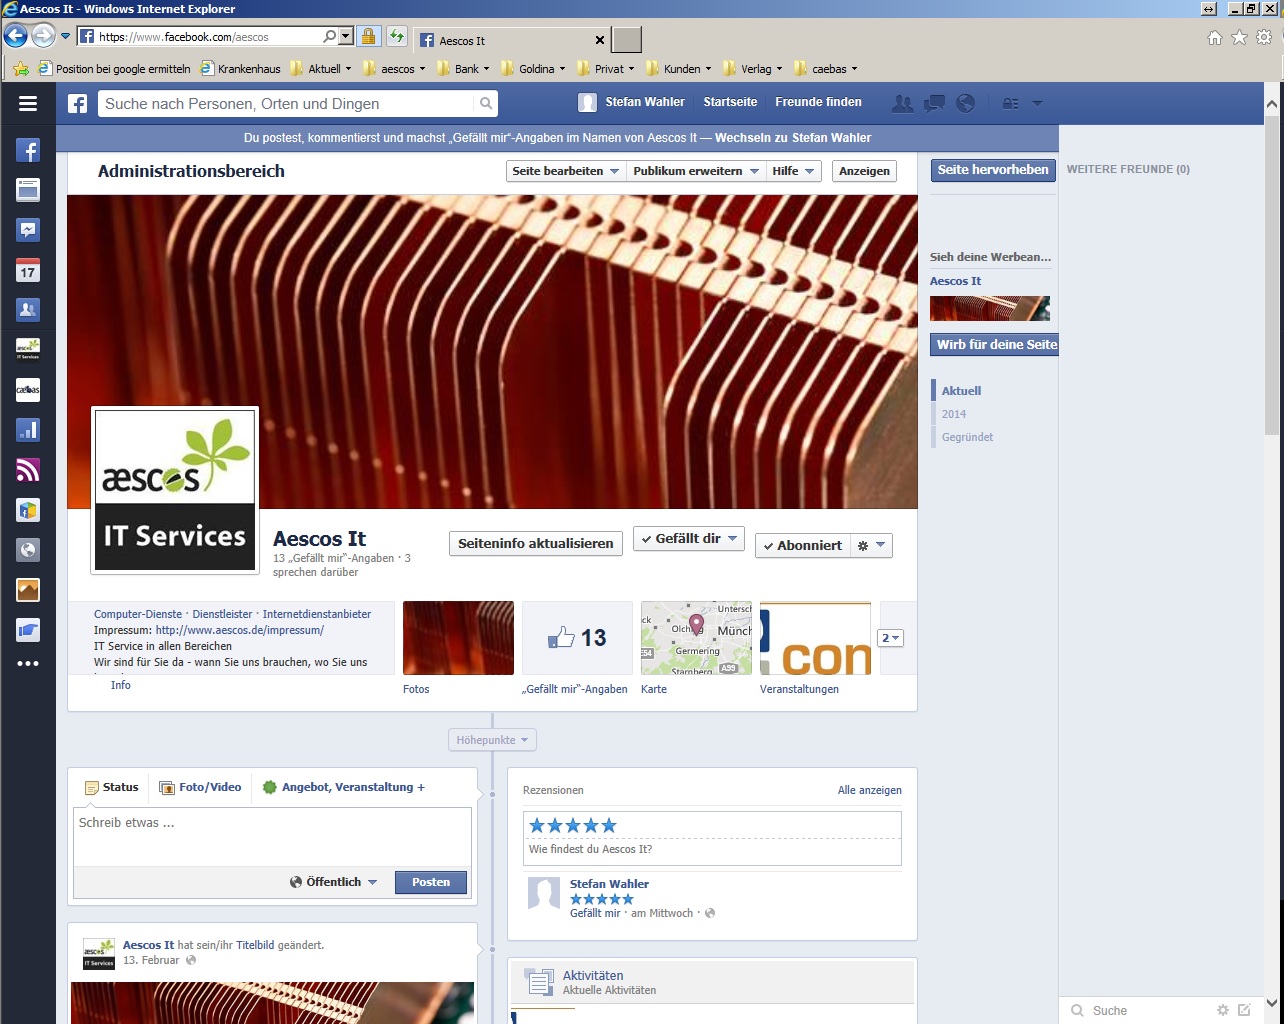Click Wirb für deine Seite button

click(x=996, y=344)
